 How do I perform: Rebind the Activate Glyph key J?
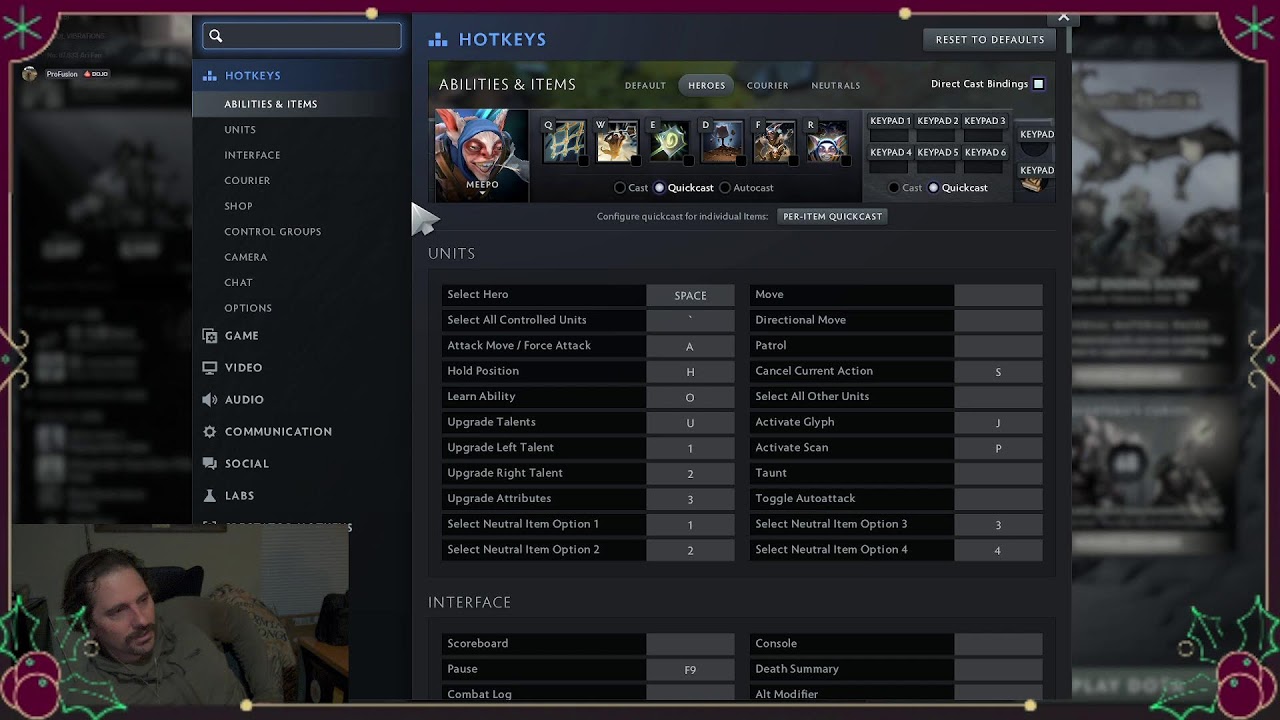[x=998, y=422]
